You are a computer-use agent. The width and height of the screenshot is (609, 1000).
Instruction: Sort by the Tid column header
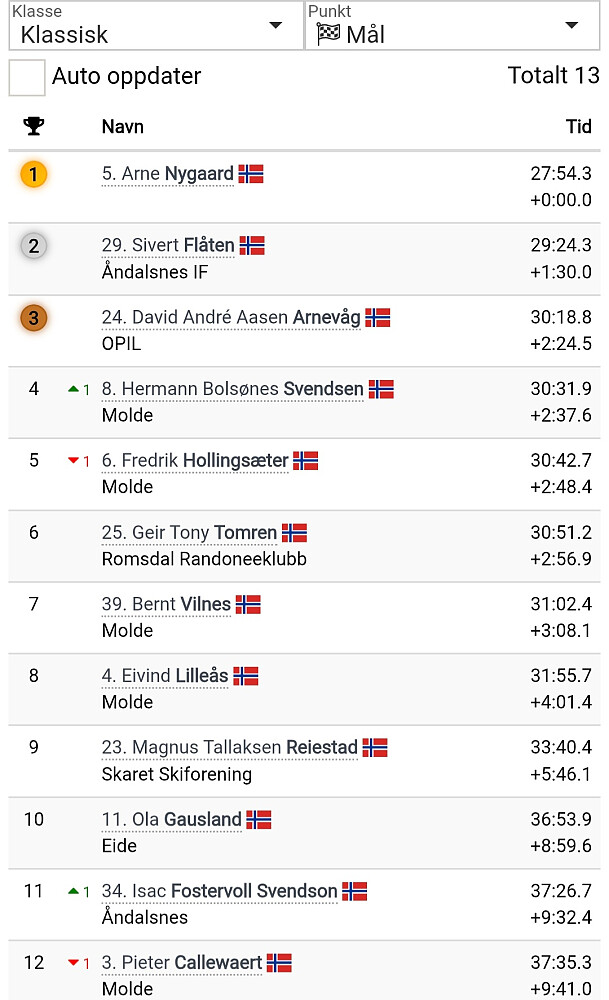tap(578, 127)
